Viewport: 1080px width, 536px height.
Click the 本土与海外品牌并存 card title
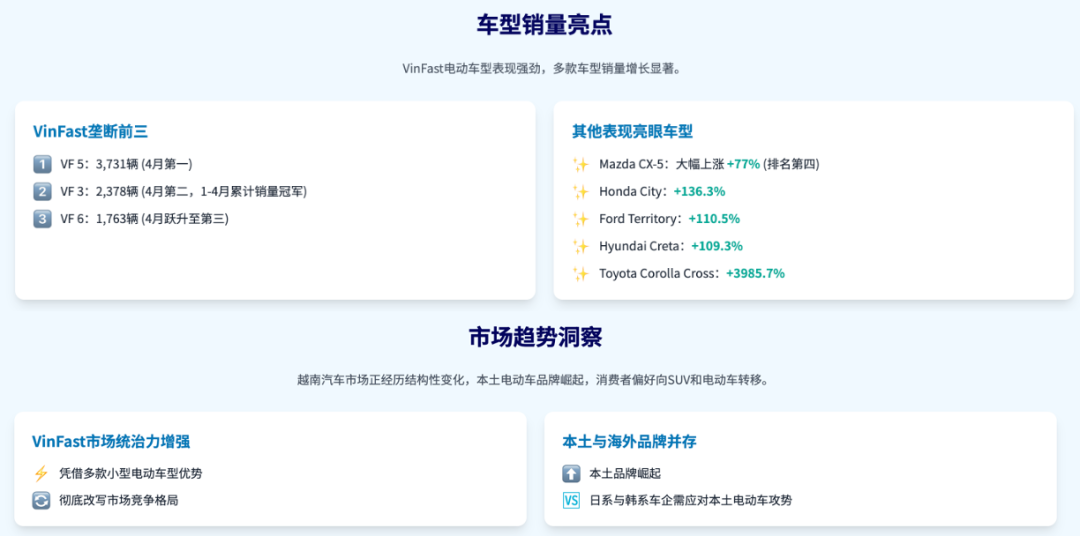[629, 441]
